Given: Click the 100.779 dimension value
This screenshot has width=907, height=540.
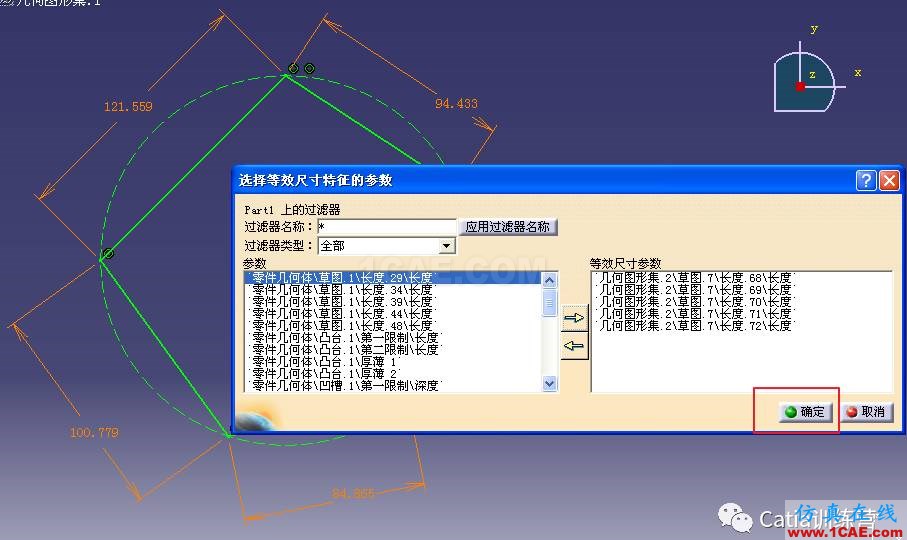Looking at the screenshot, I should 94,432.
